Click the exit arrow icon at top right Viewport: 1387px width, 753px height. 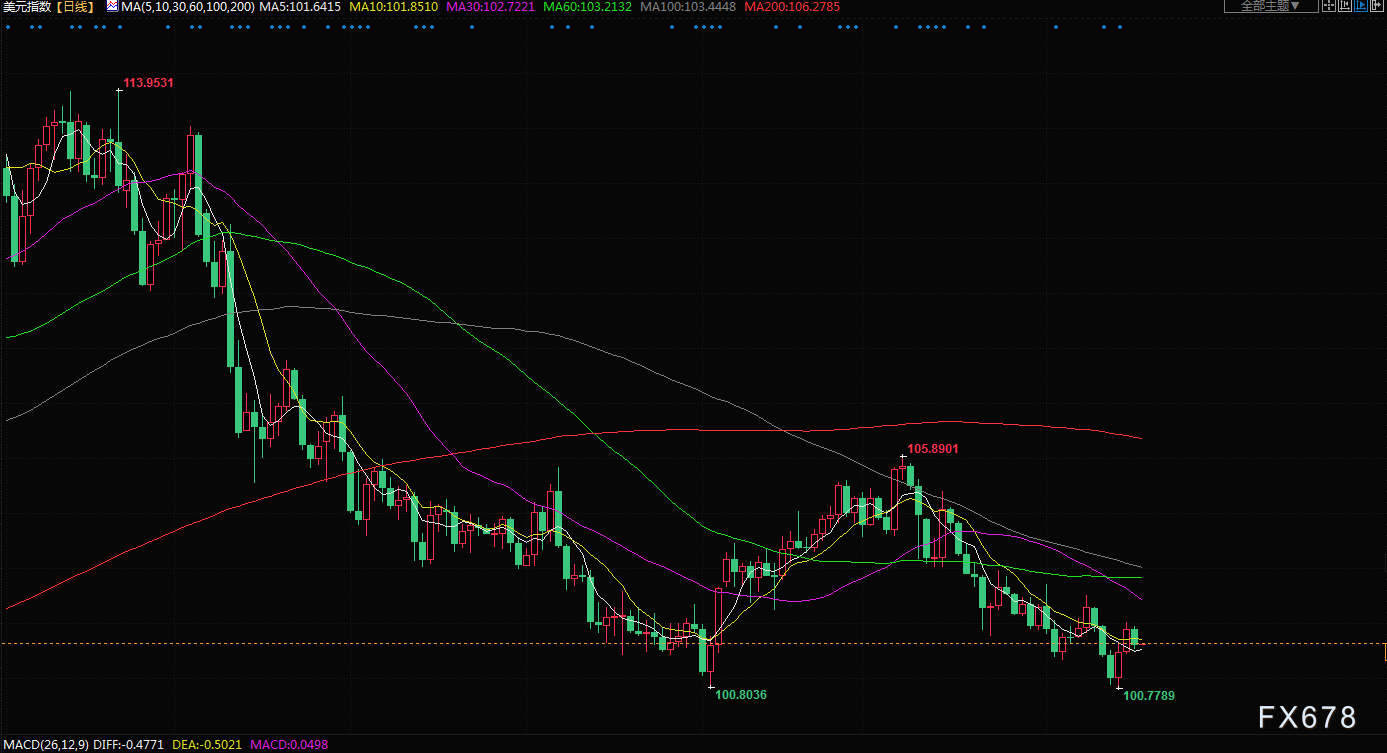click(x=1379, y=6)
